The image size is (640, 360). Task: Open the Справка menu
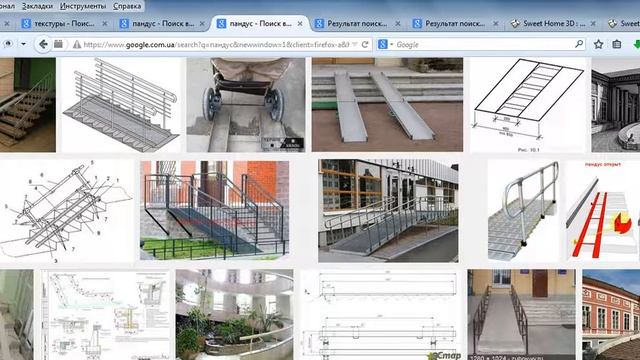(x=127, y=6)
